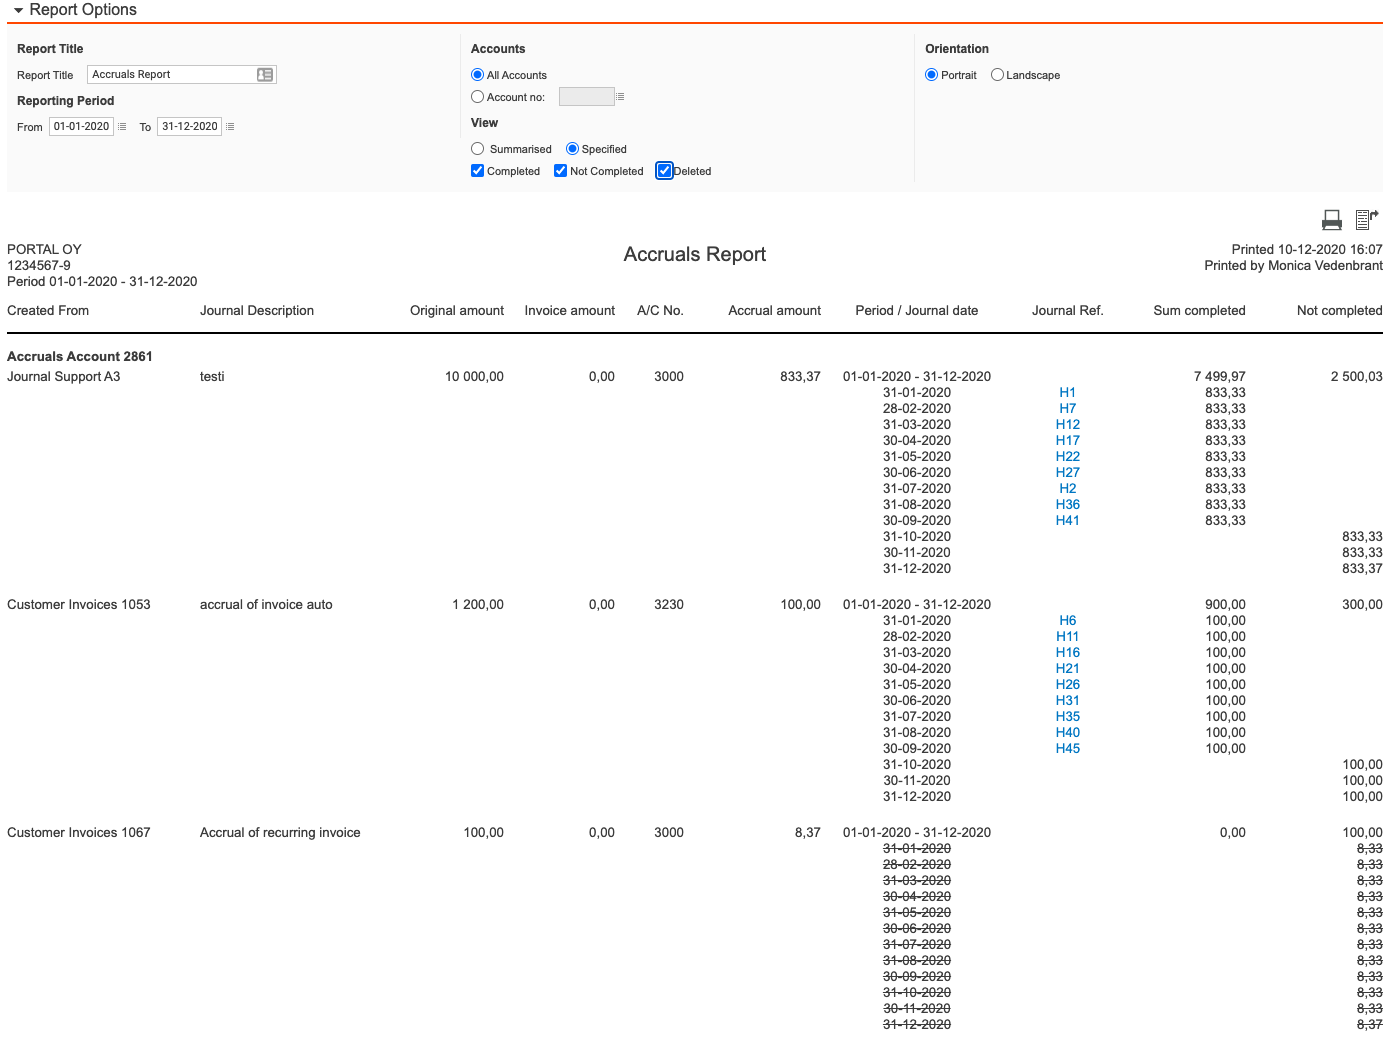Image resolution: width=1395 pixels, height=1038 pixels.
Task: Click the 'accrual of invoice auto' description
Action: pyautogui.click(x=266, y=605)
